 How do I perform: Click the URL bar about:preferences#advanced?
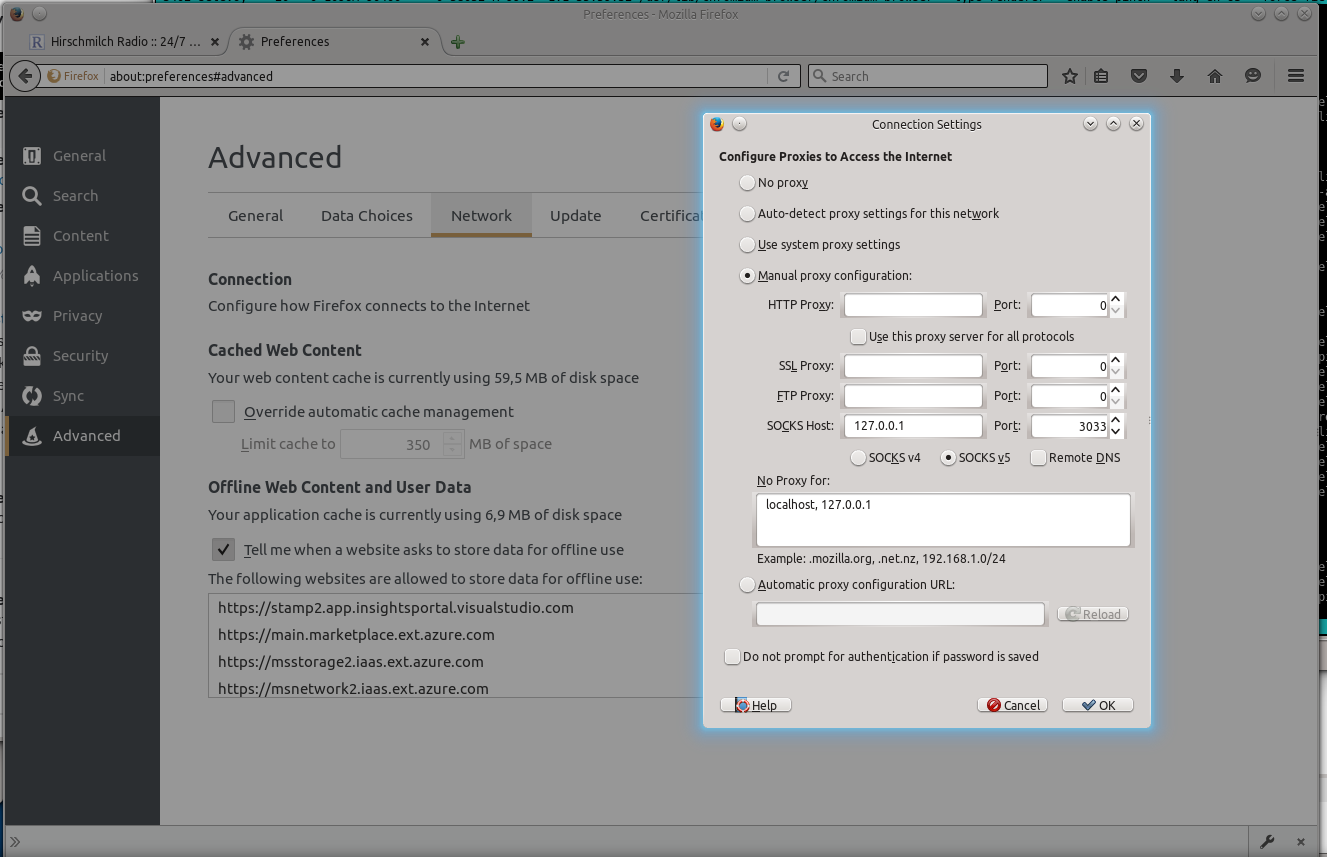click(437, 76)
